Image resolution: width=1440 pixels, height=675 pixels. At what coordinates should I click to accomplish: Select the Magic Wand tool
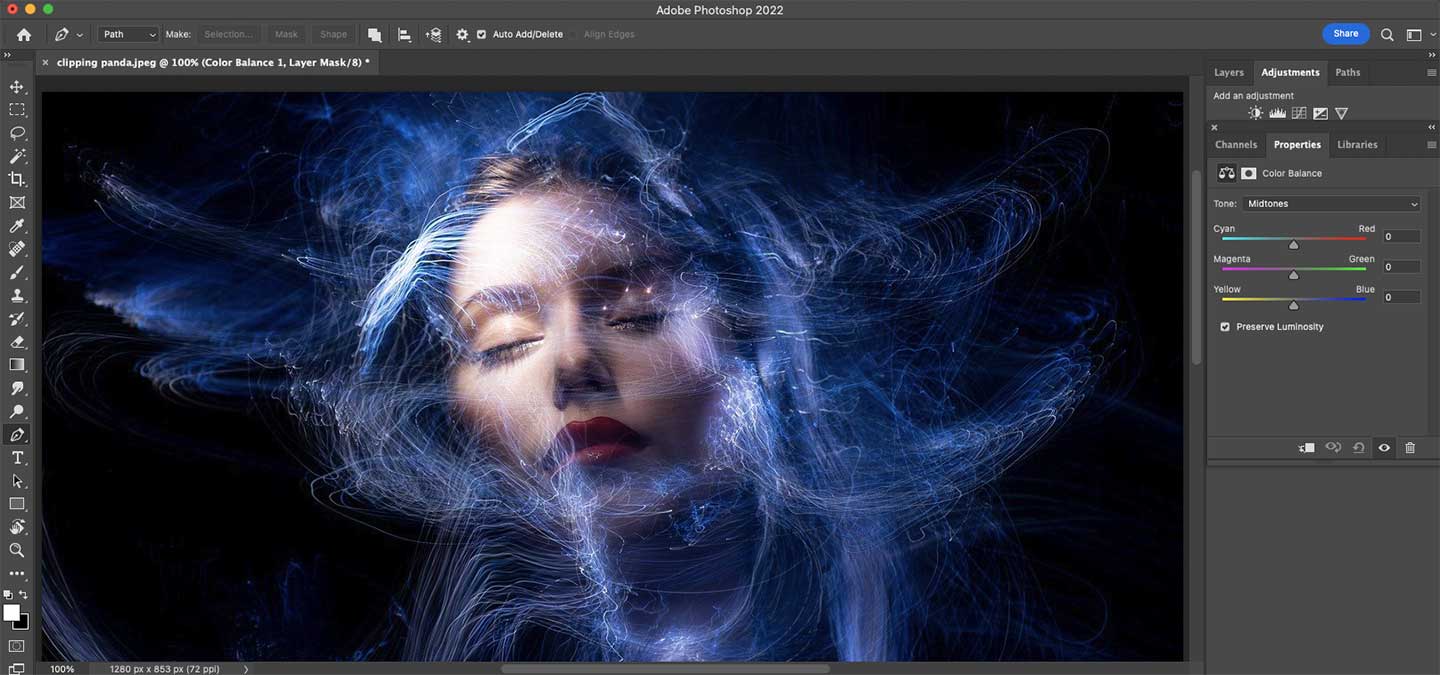click(x=17, y=156)
